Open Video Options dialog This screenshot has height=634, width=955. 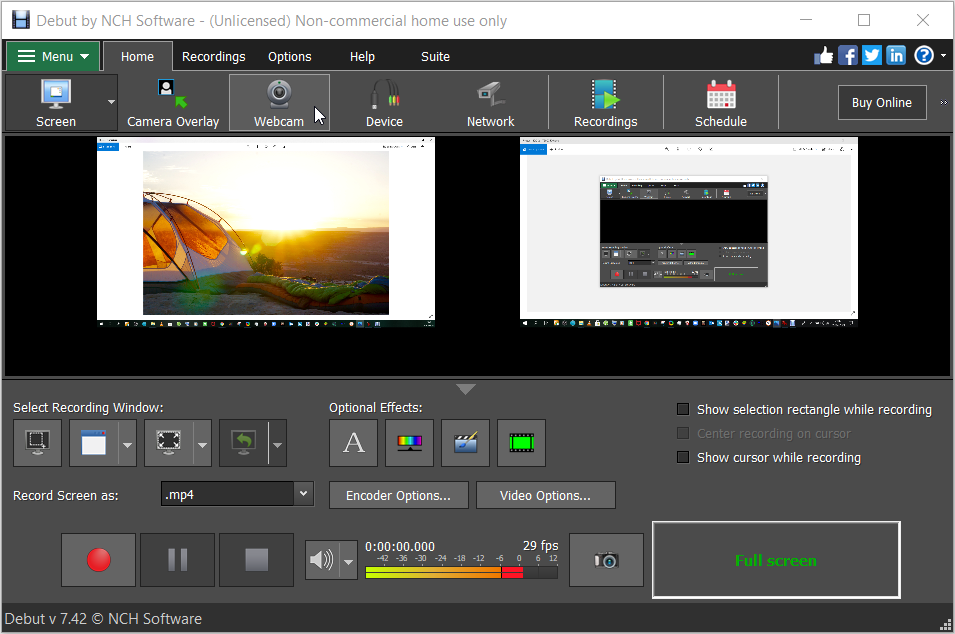click(x=546, y=496)
